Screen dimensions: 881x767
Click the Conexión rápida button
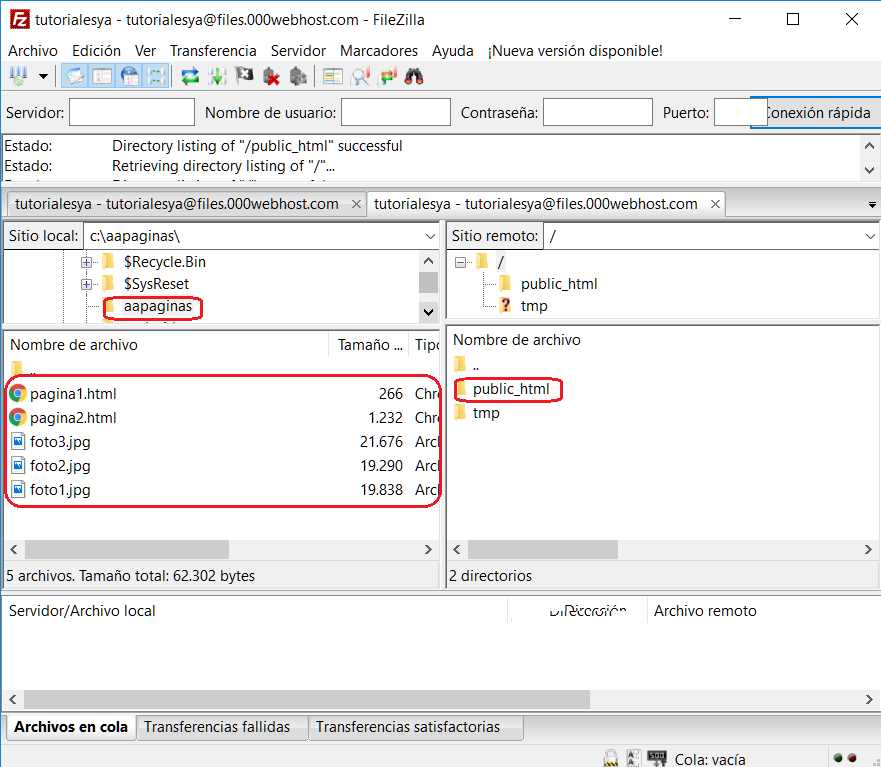click(818, 112)
